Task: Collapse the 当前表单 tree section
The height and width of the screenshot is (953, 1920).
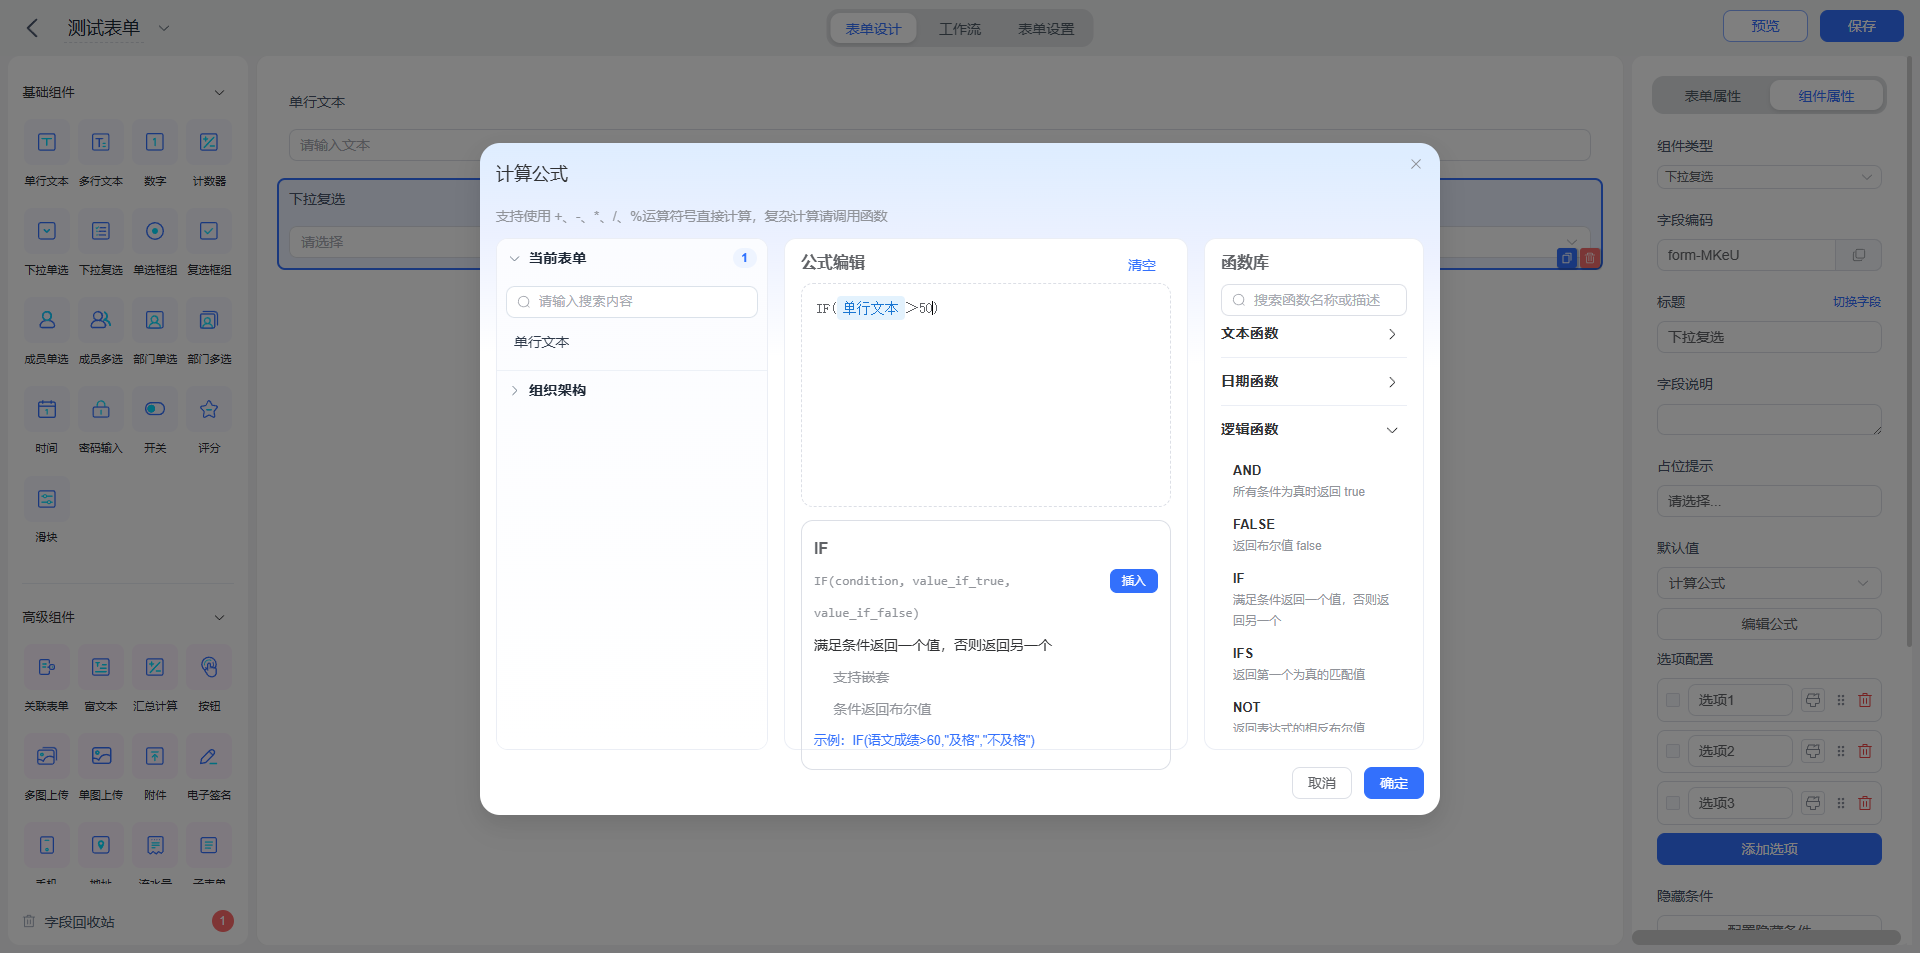Action: 514,258
